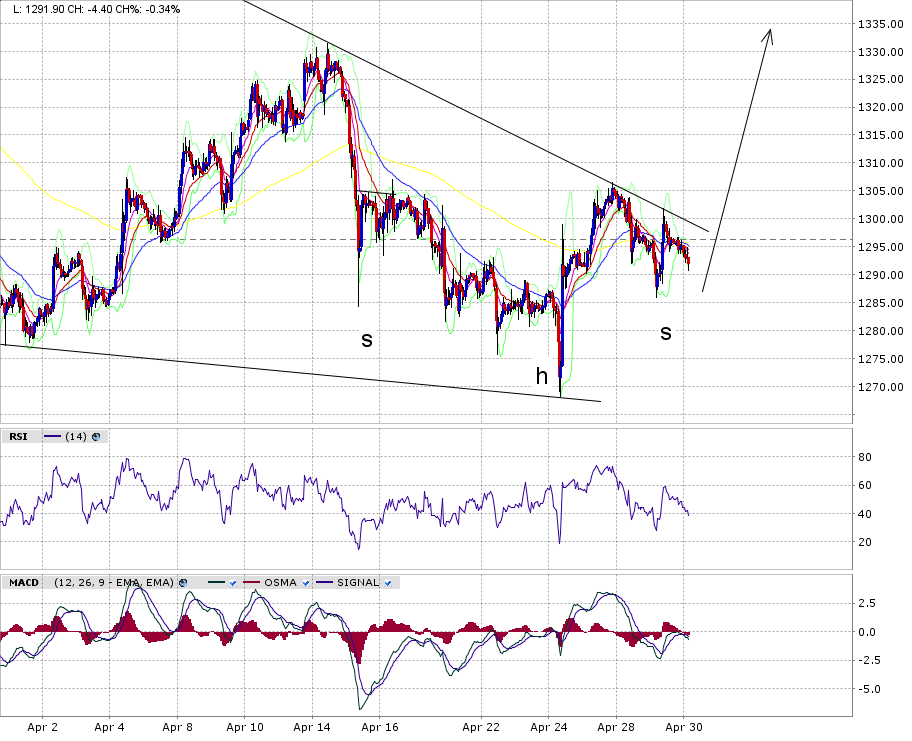Screen dimensions: 912x741
Task: Click the RSI indicator label
Action: coord(18,437)
